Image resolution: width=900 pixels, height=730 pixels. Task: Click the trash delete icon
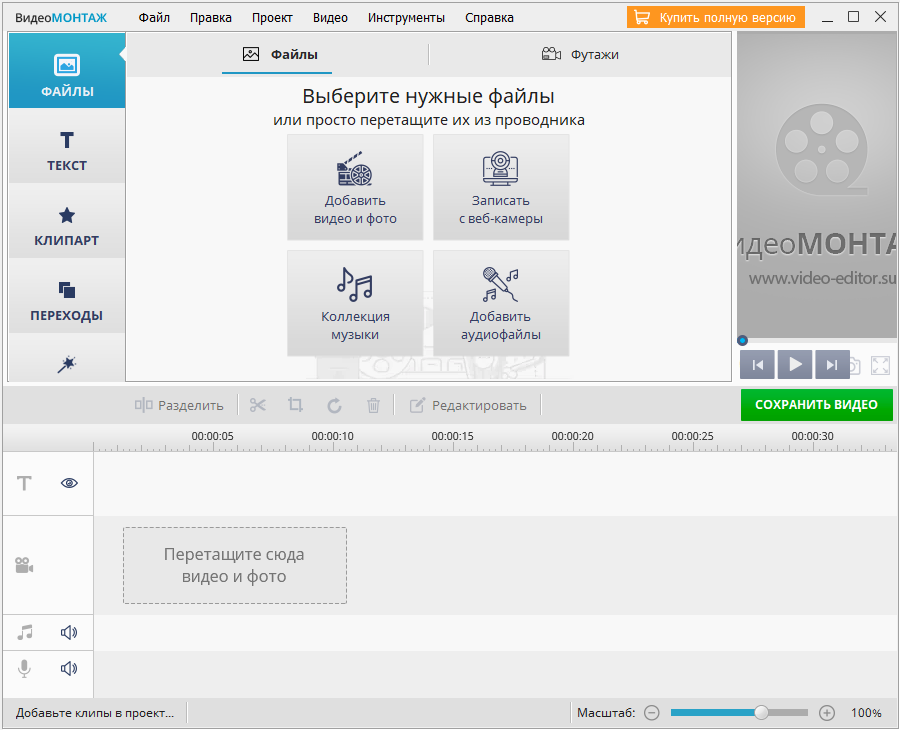[373, 406]
